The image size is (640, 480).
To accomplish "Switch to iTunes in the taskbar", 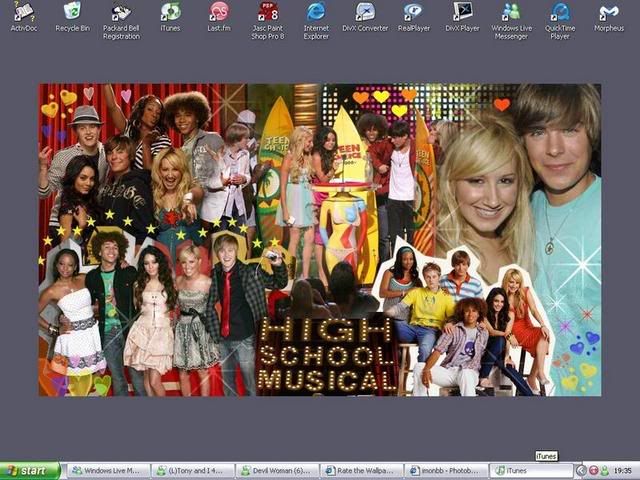I will 531,470.
